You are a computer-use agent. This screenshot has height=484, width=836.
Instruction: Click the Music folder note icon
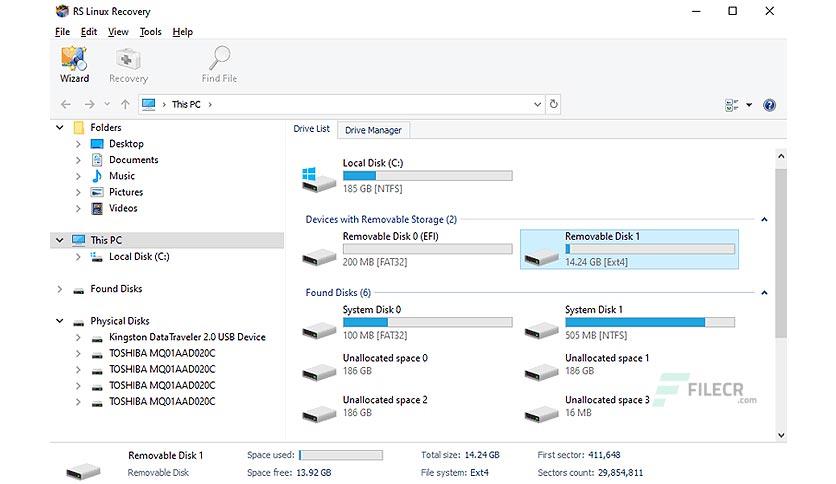click(97, 176)
